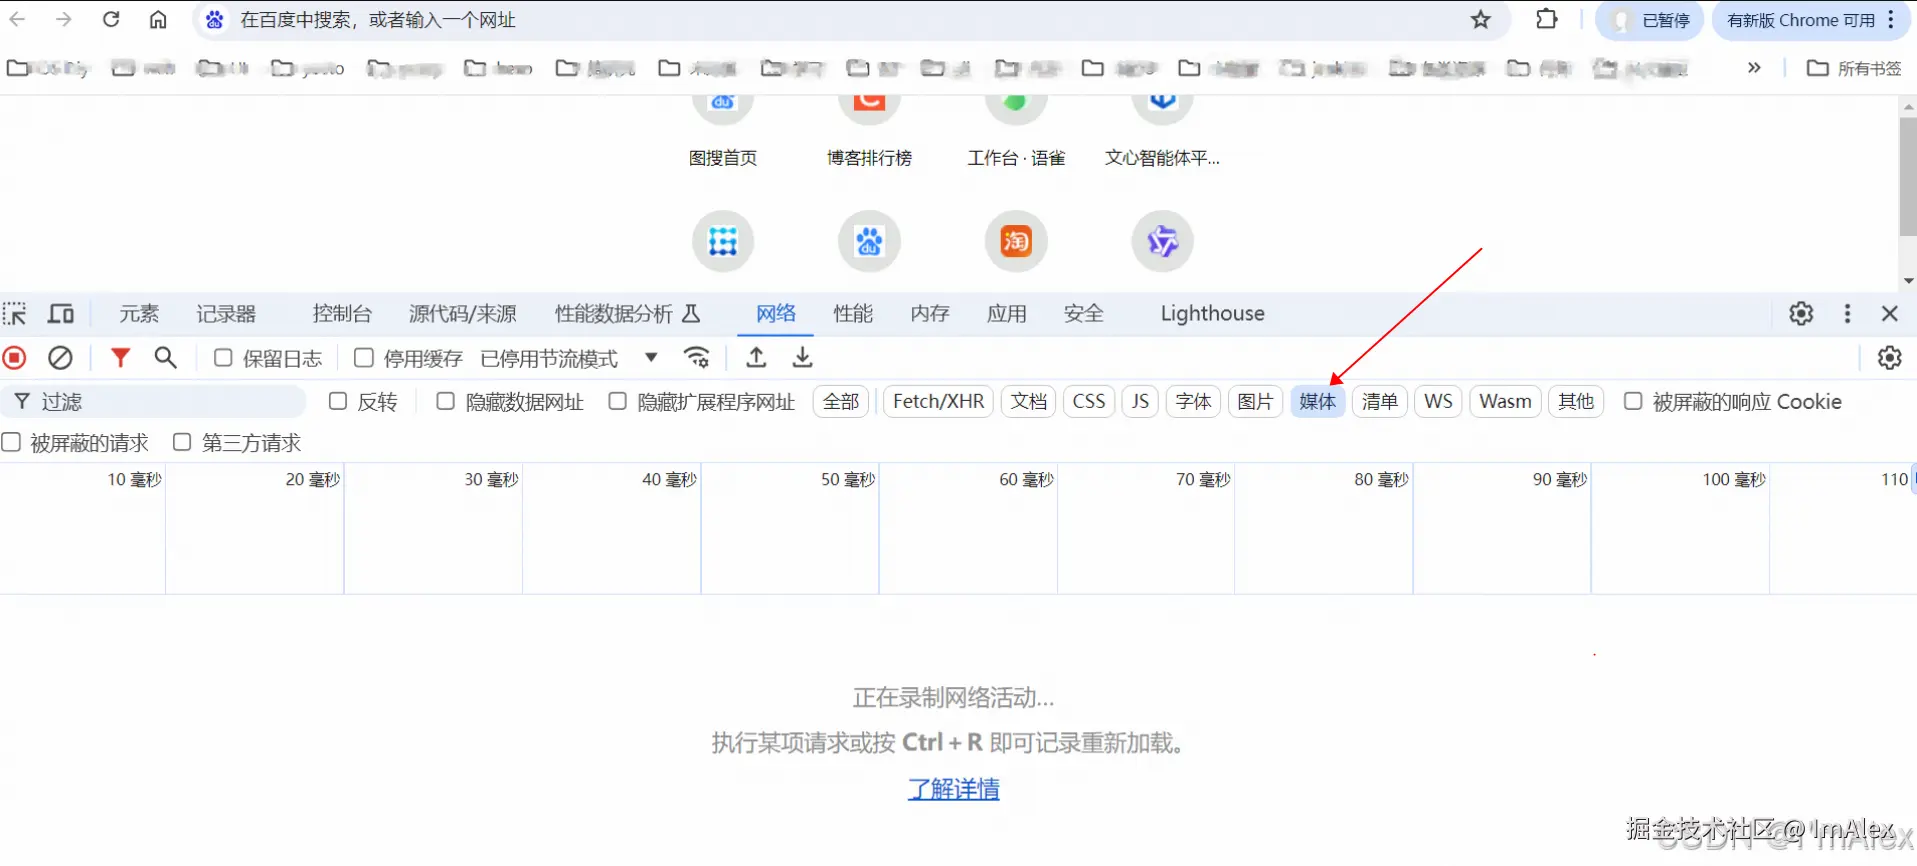The width and height of the screenshot is (1917, 866).
Task: Open the 博客排行榜 shortcut
Action: [x=869, y=130]
